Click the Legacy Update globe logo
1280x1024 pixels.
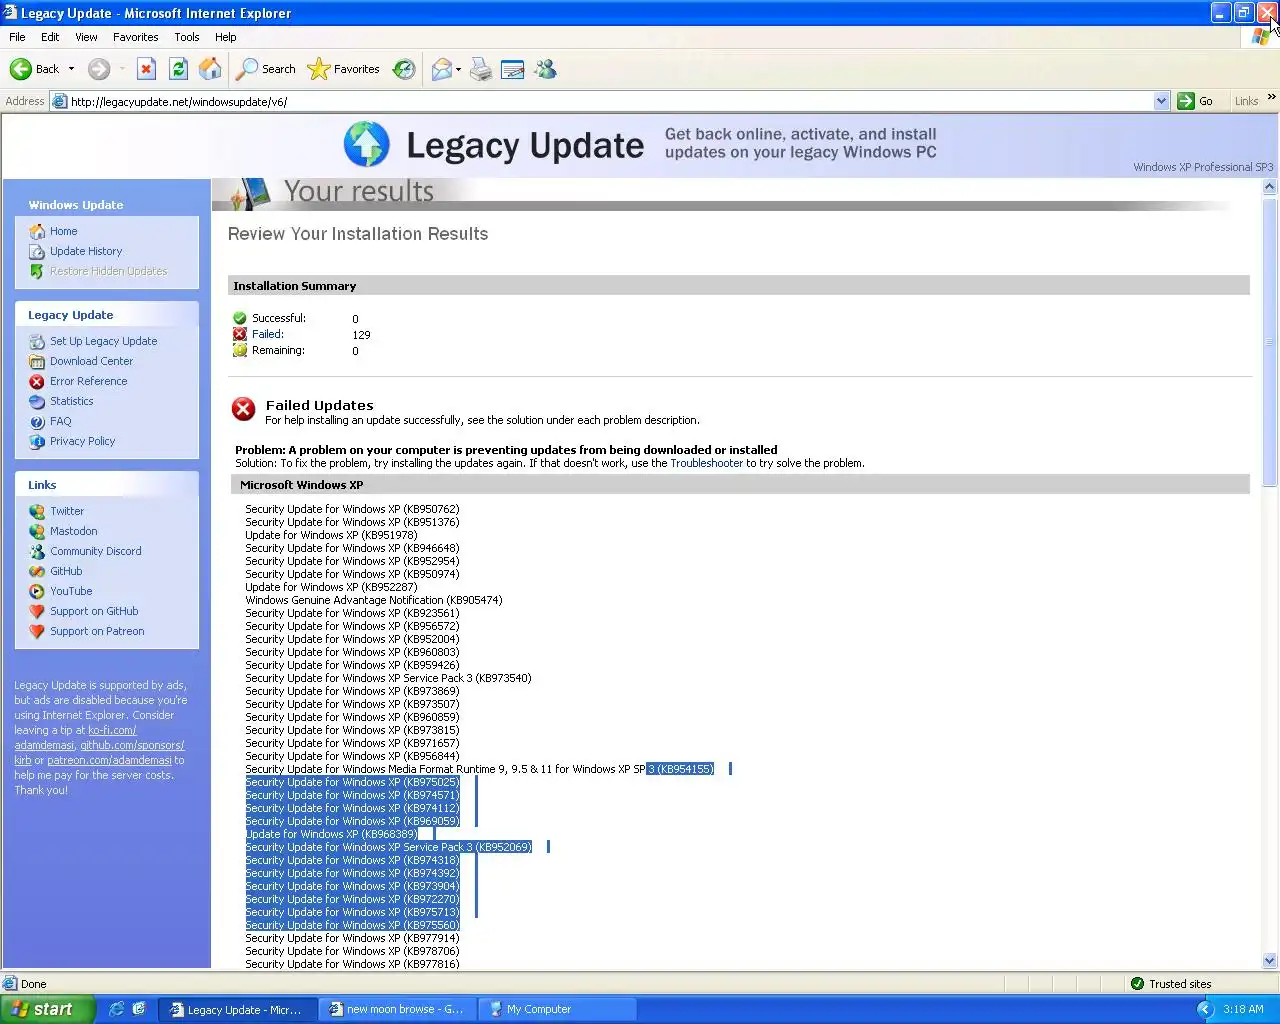point(367,144)
